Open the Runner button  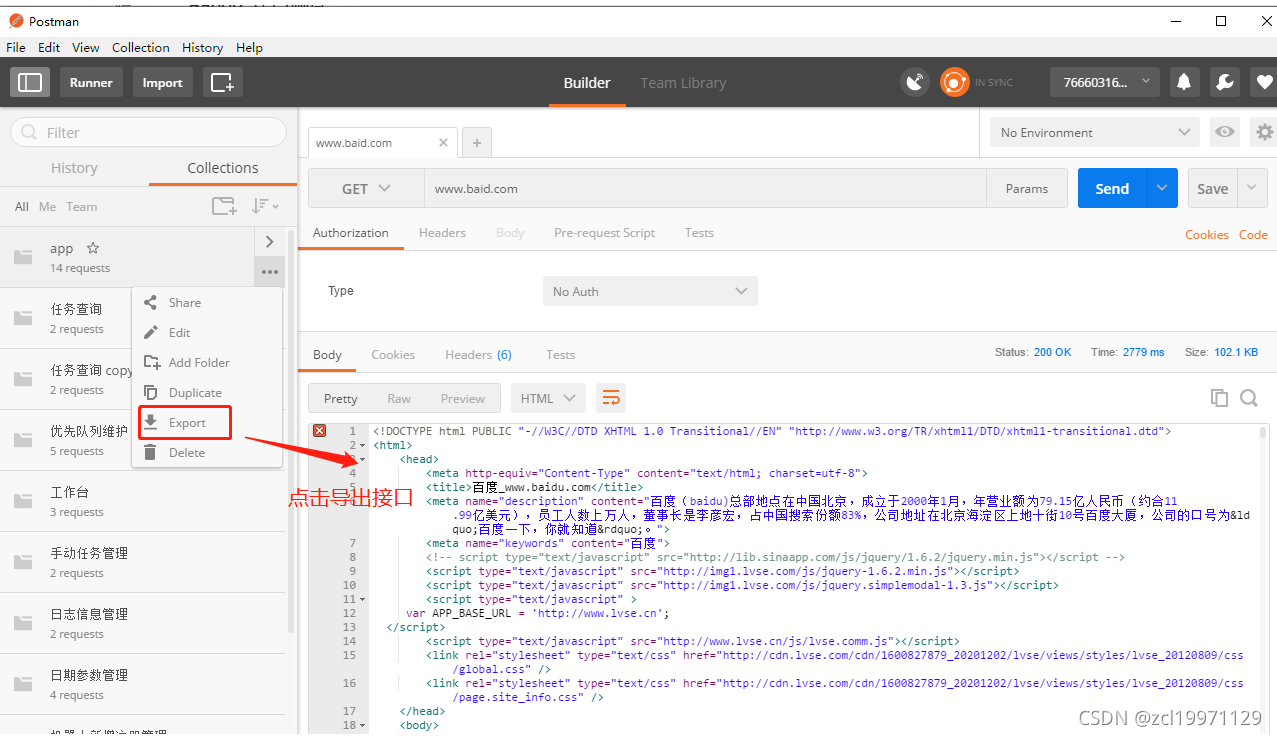pos(91,82)
